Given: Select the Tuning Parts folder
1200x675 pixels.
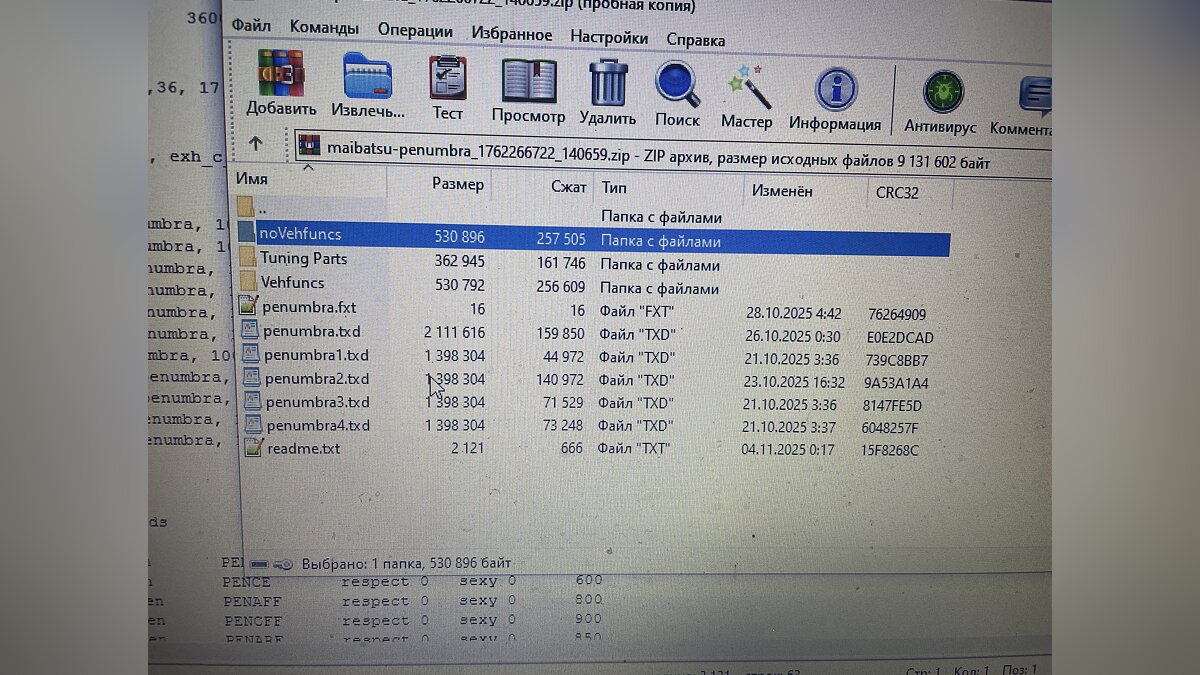Looking at the screenshot, I should click(x=304, y=258).
